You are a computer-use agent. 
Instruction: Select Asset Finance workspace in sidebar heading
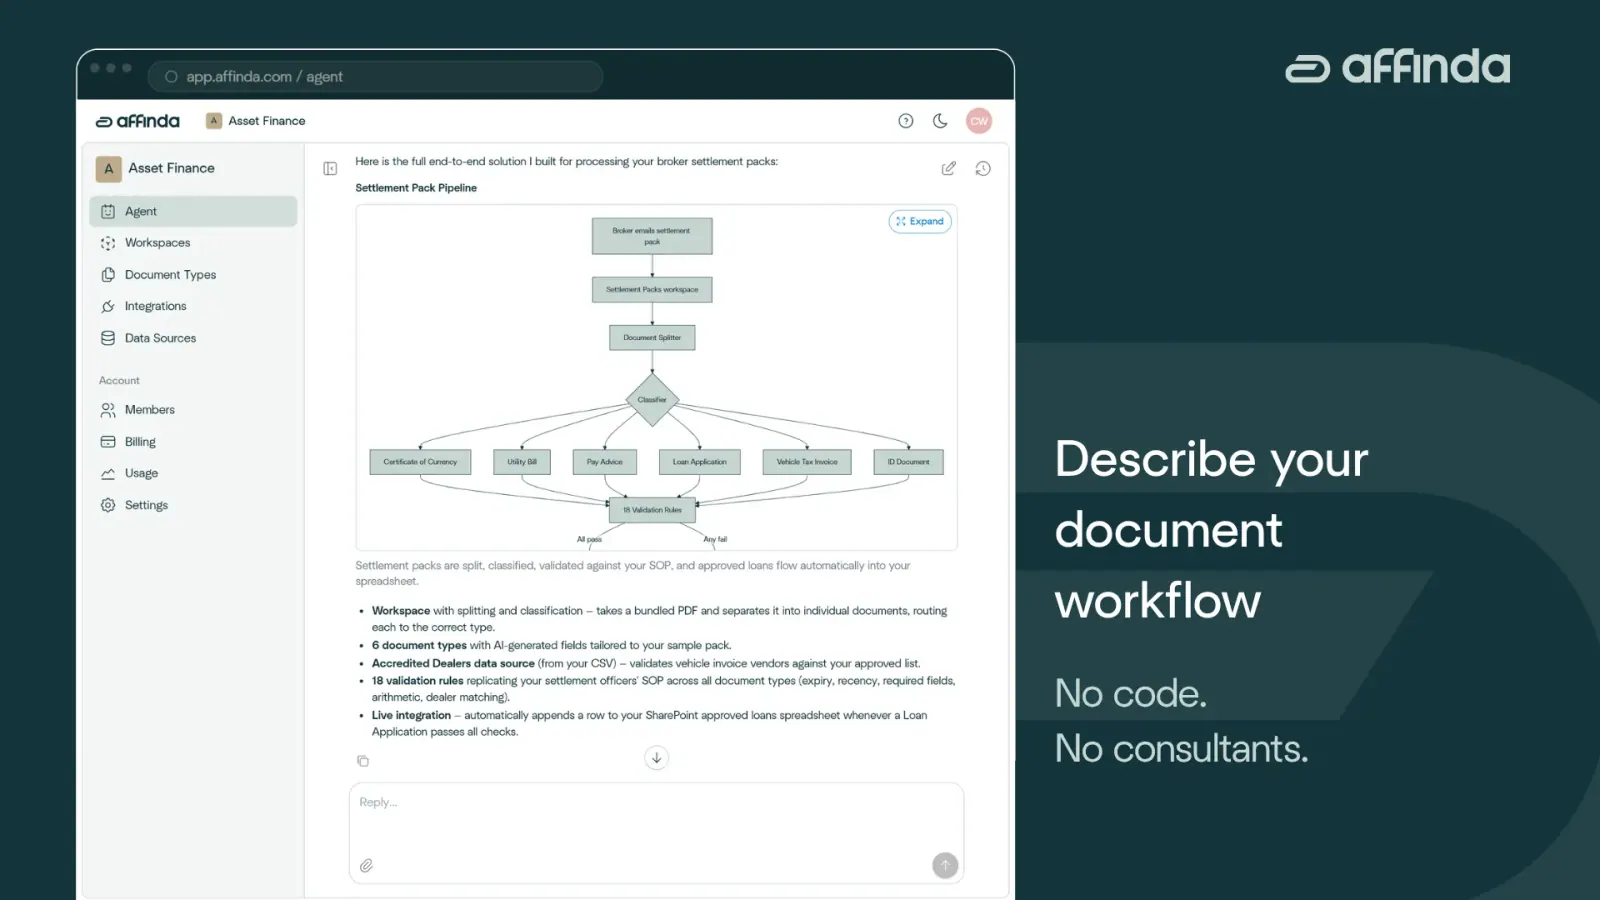point(157,168)
